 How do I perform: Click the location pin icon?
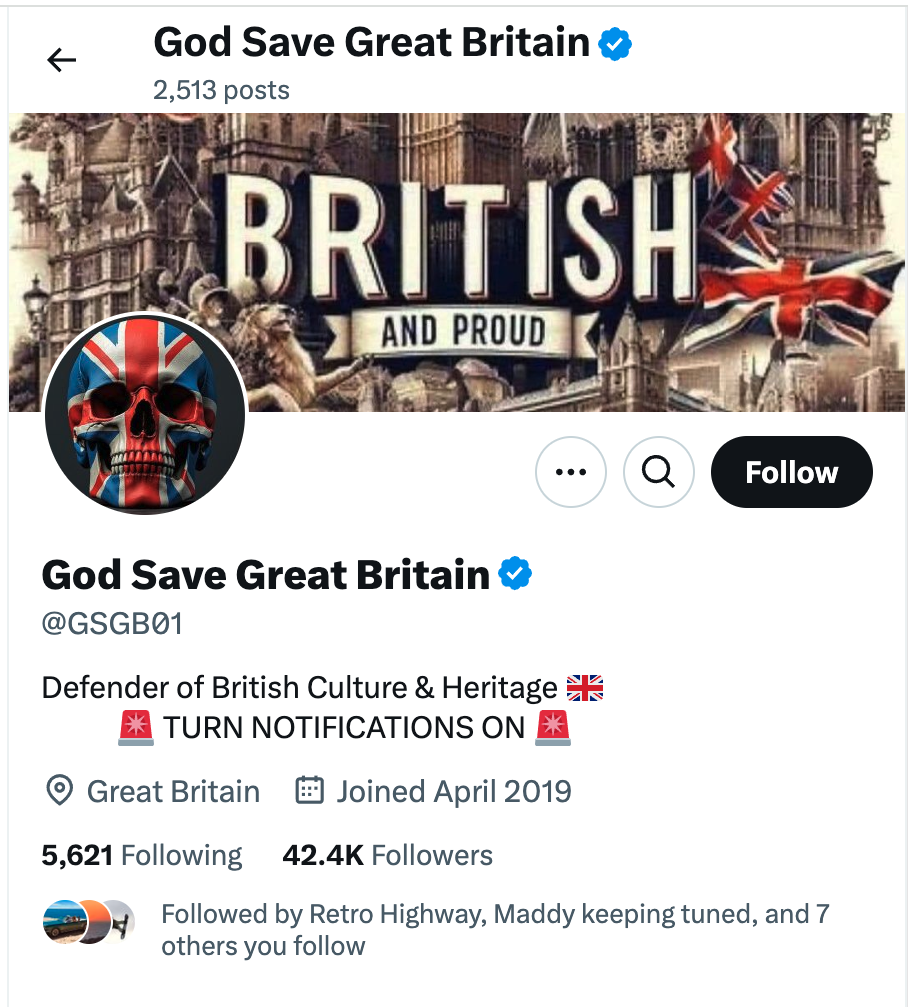(60, 792)
